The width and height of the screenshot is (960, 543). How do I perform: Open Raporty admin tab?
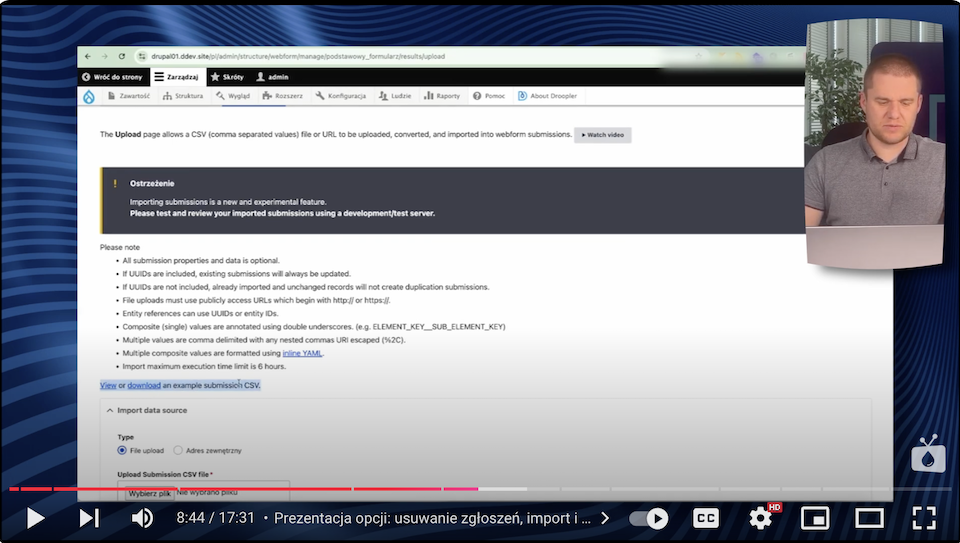point(442,96)
